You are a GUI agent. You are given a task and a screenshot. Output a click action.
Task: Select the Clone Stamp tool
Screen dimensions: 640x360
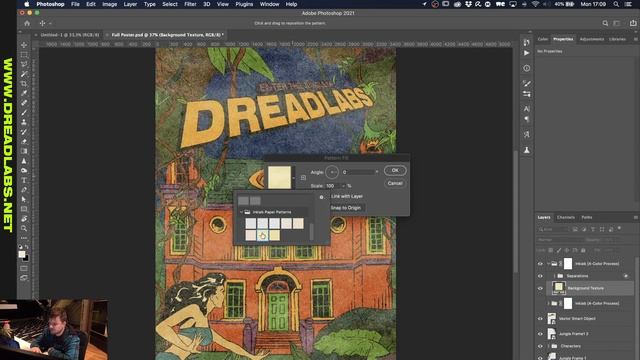pyautogui.click(x=24, y=122)
